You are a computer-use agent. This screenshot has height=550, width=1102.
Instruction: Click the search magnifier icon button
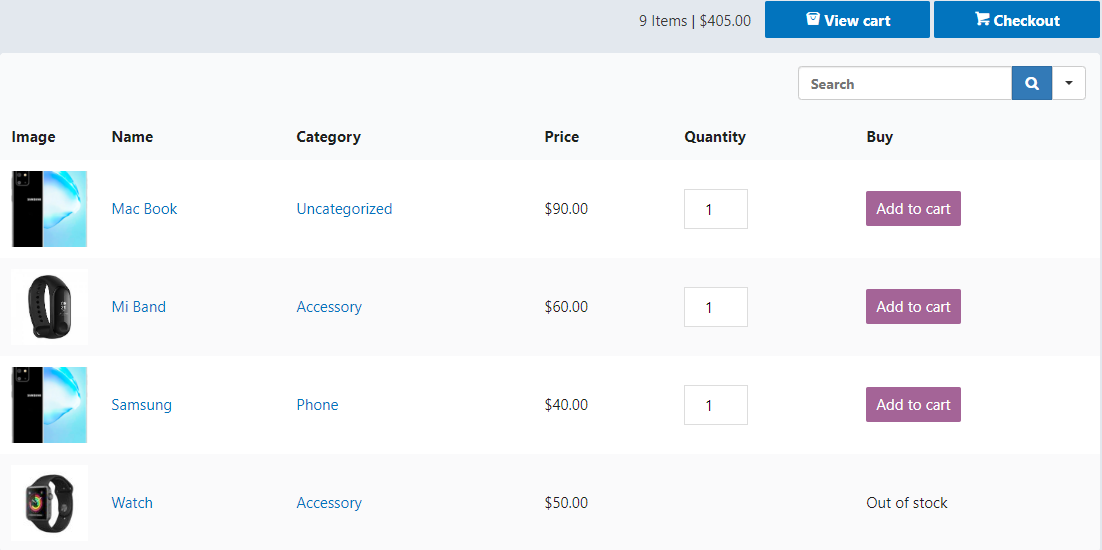point(1031,84)
